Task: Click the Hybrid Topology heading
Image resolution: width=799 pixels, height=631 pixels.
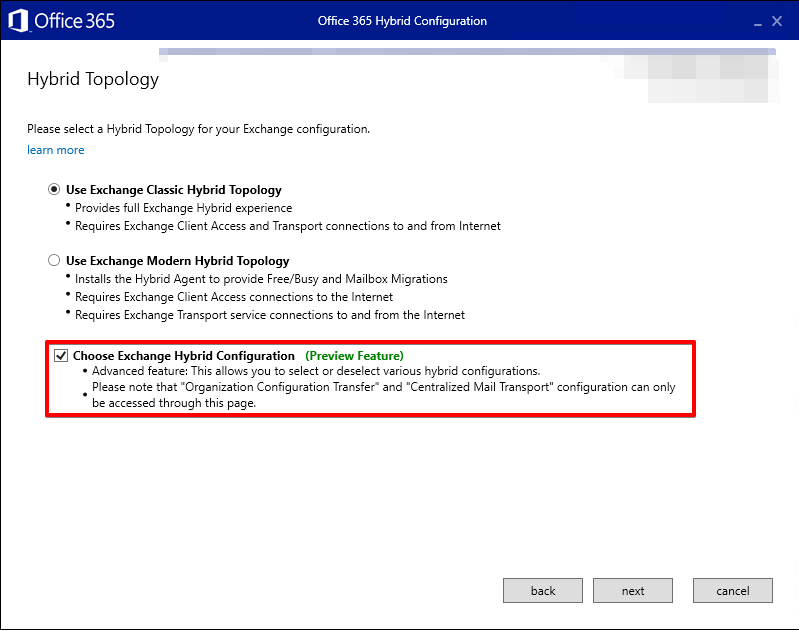Action: [93, 80]
